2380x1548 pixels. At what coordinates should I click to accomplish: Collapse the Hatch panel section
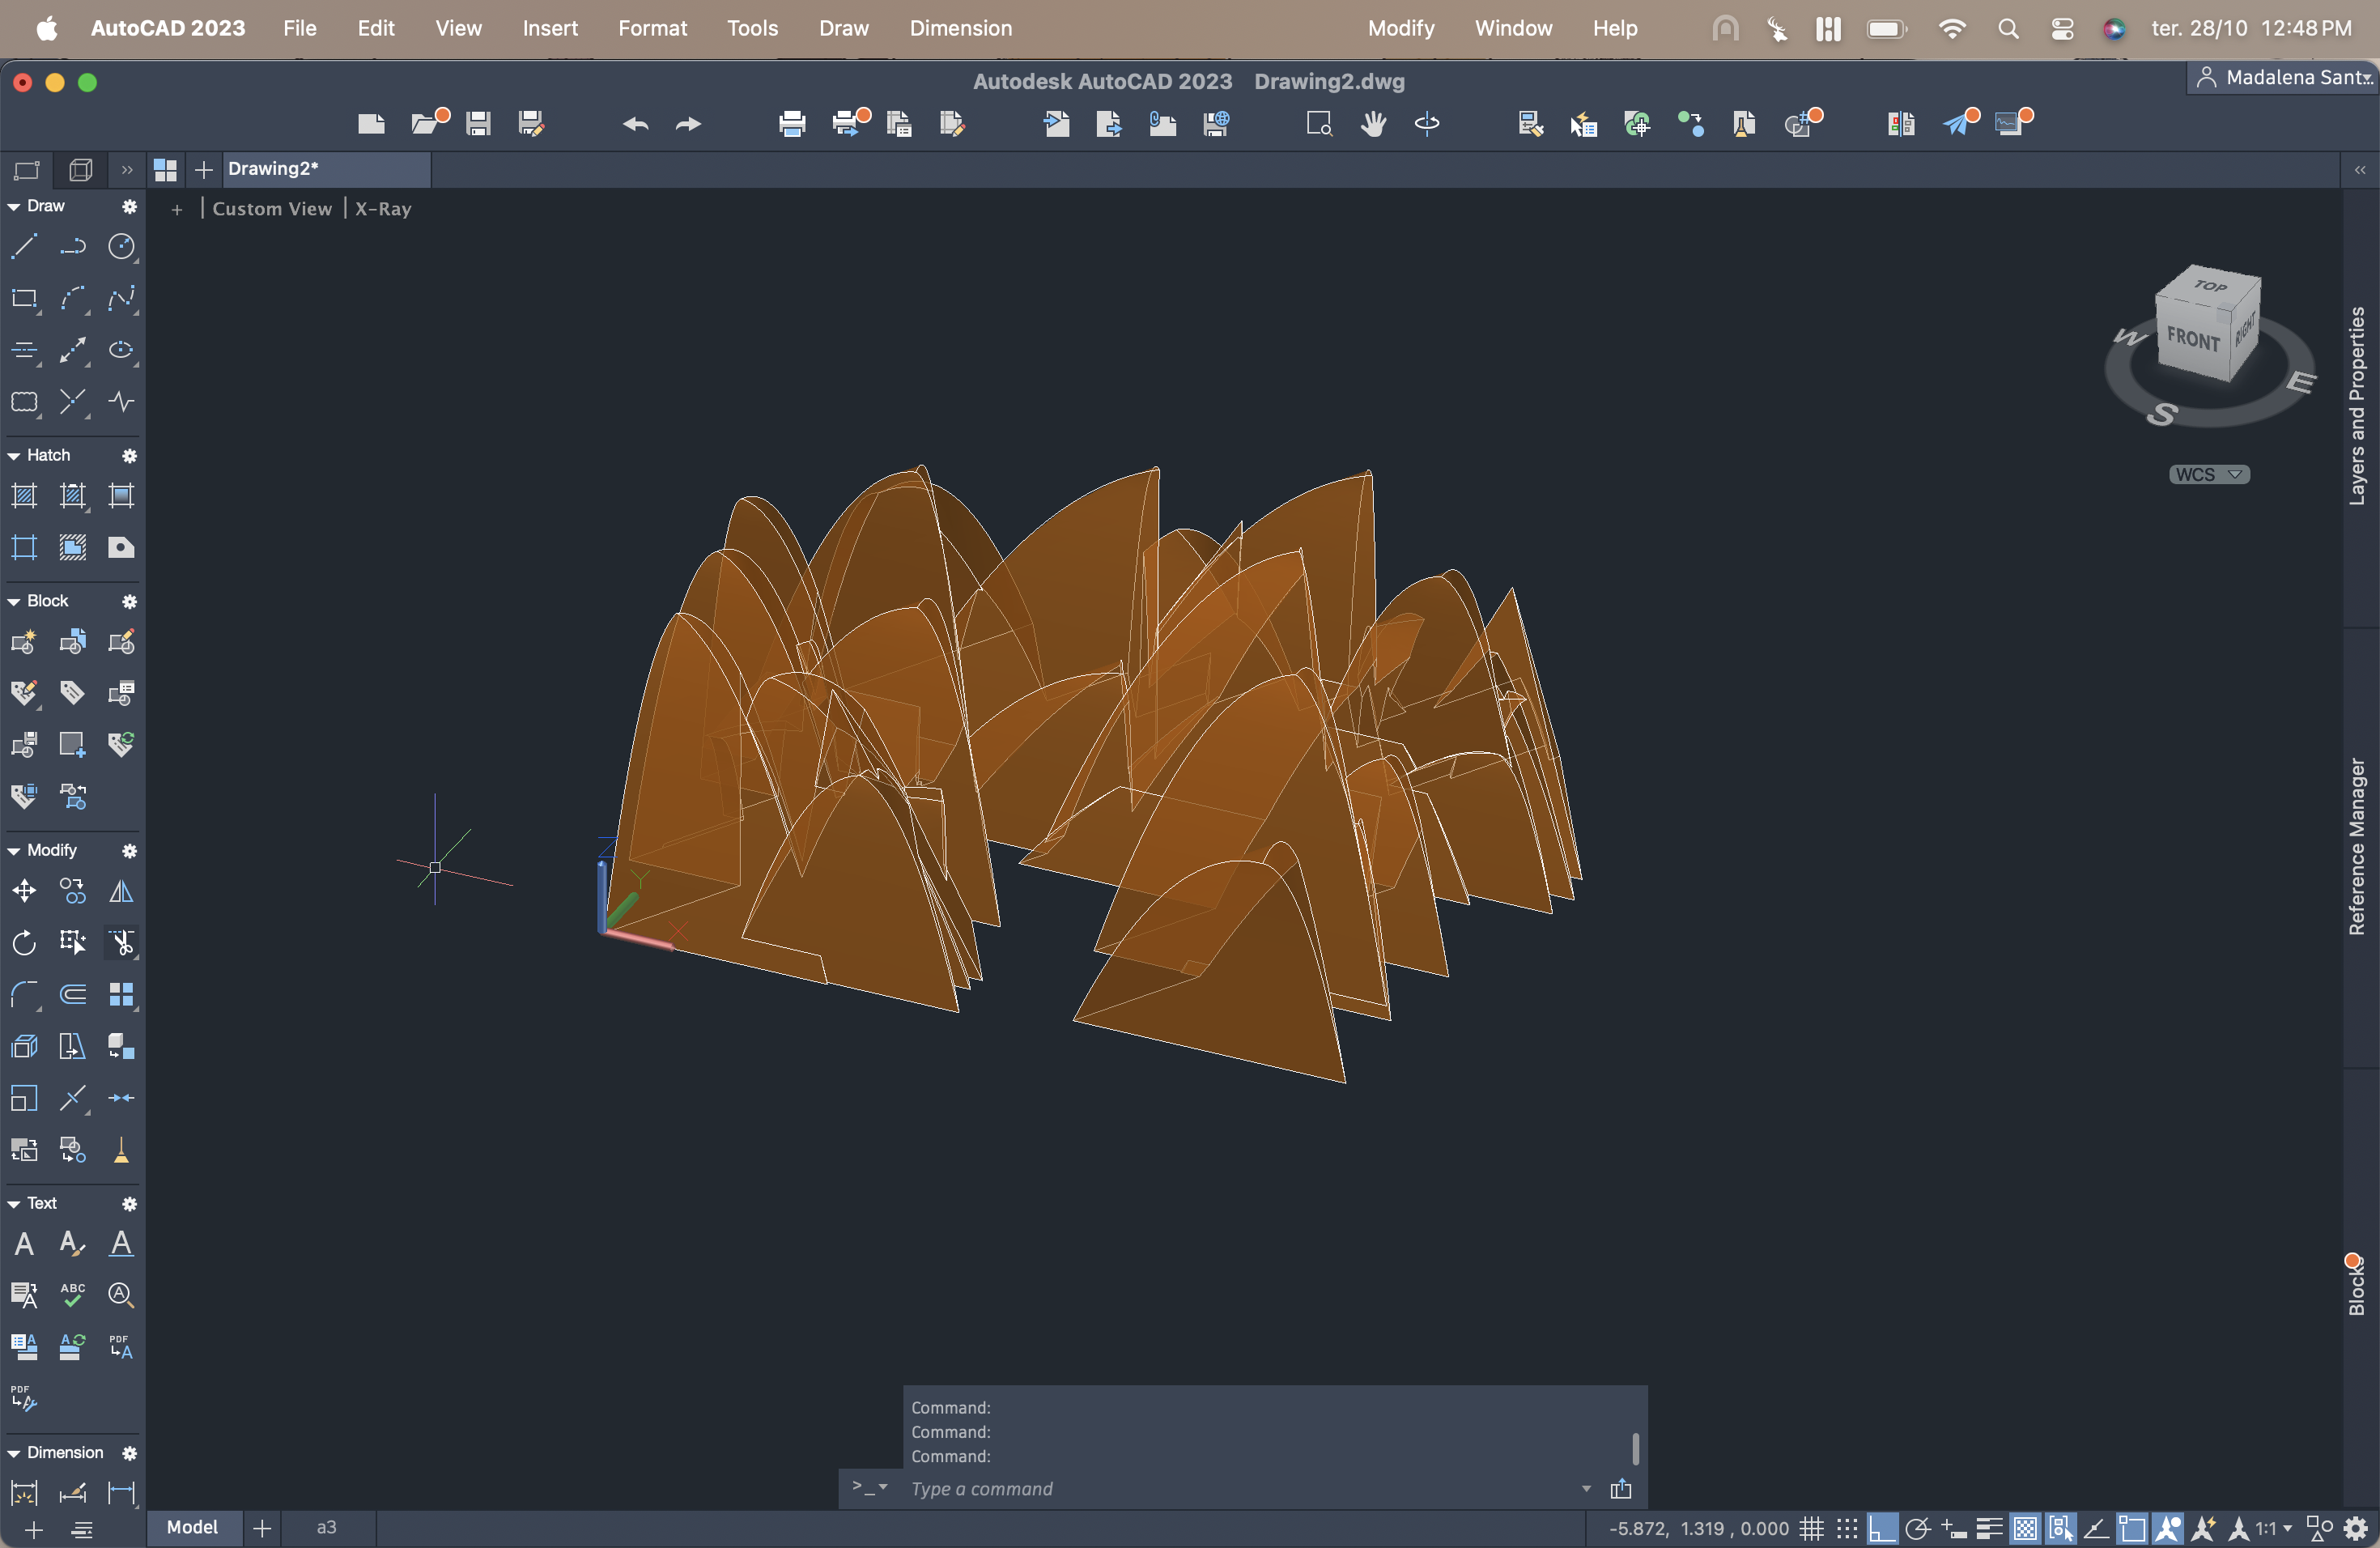coord(14,455)
